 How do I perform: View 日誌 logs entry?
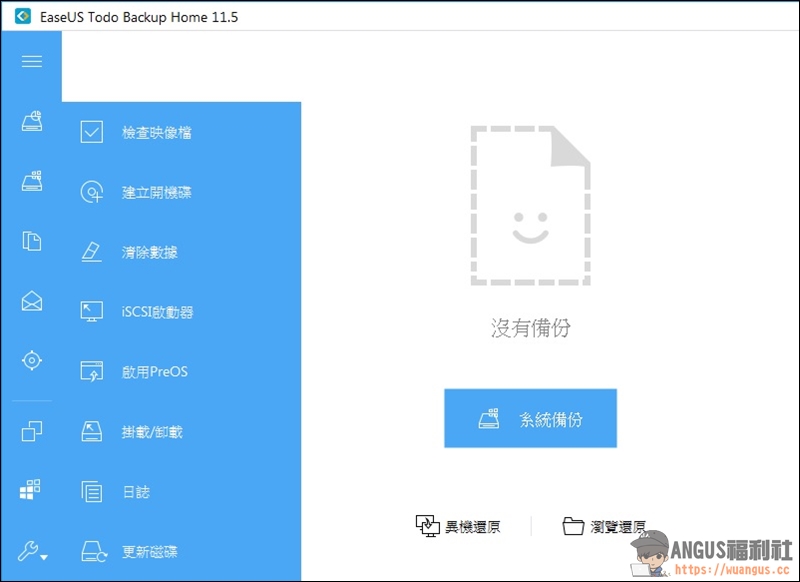[135, 492]
